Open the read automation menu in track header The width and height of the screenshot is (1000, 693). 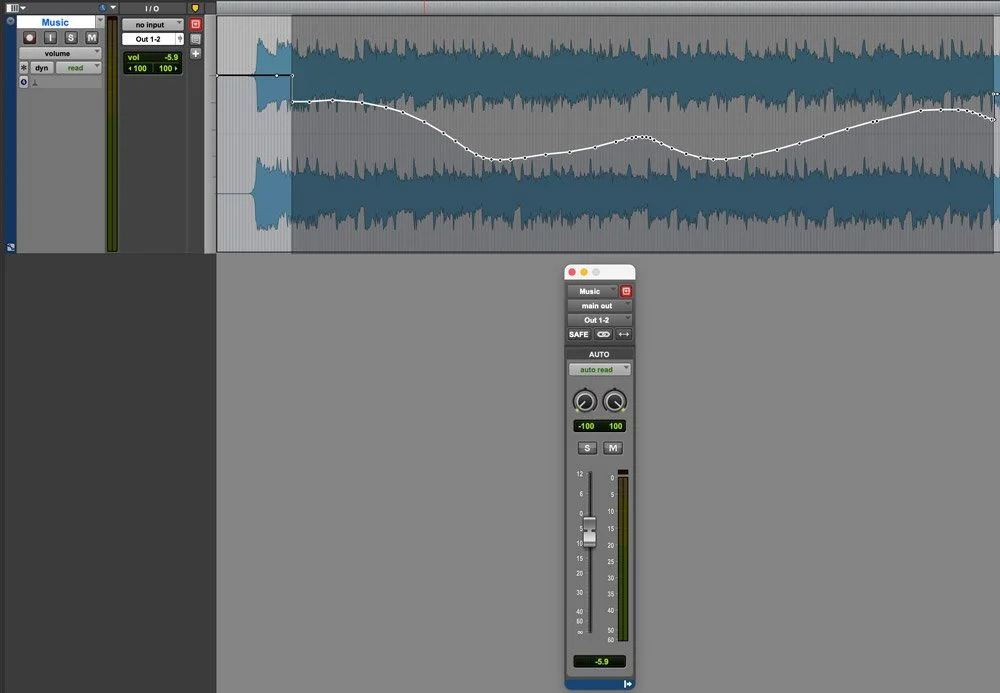(x=78, y=67)
